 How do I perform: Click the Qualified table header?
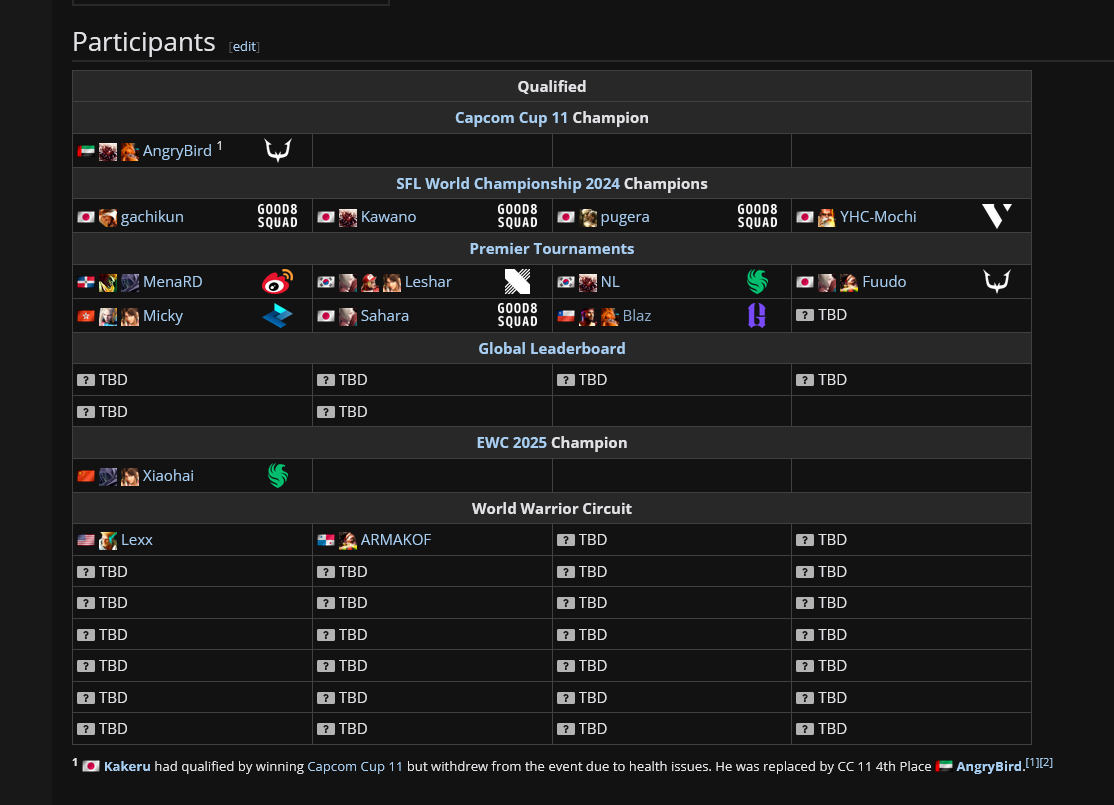(x=552, y=86)
